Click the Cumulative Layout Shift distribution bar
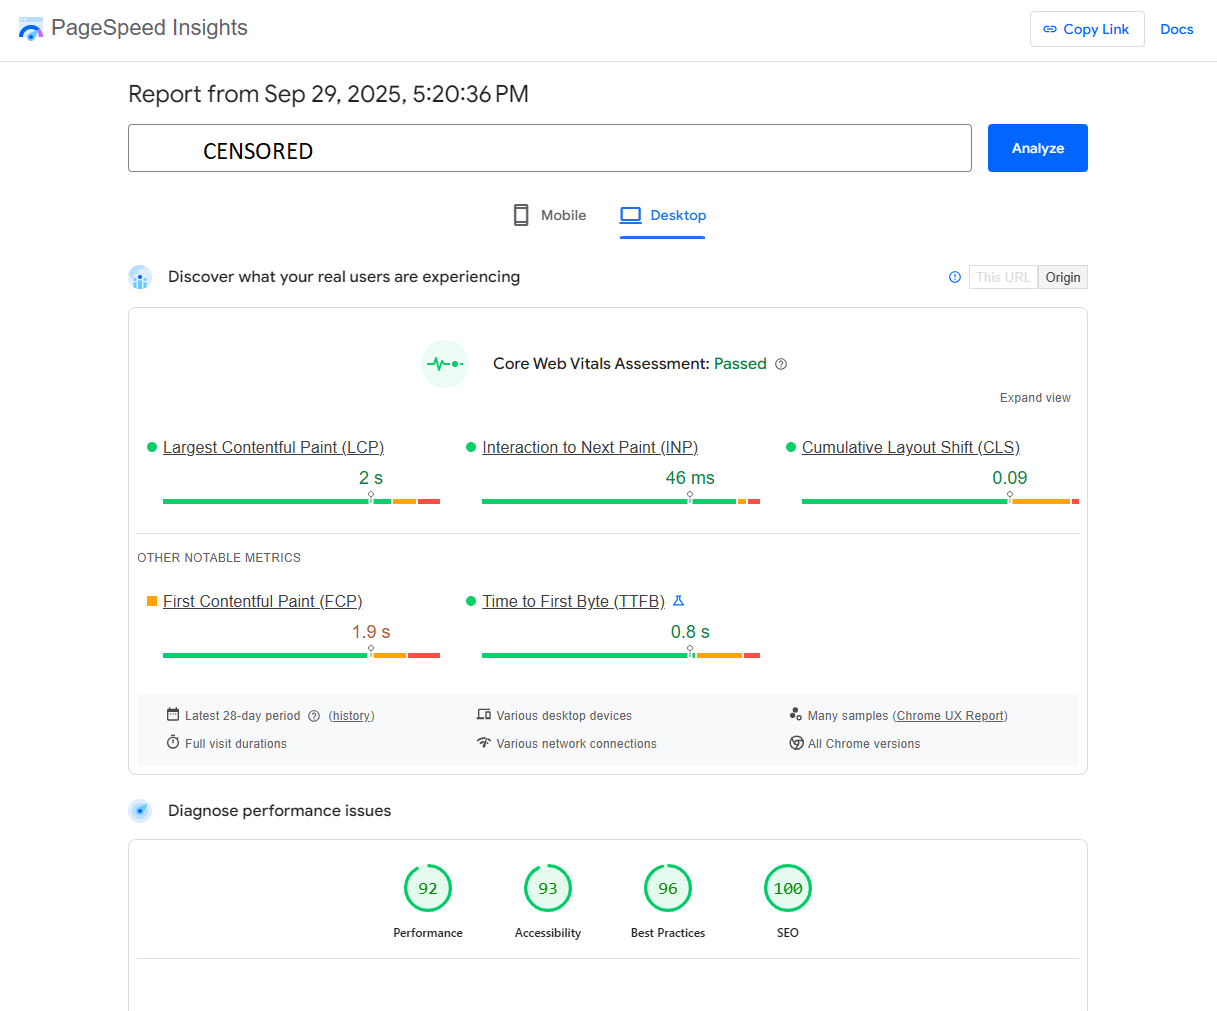Image resolution: width=1217 pixels, height=1011 pixels. pyautogui.click(x=940, y=501)
